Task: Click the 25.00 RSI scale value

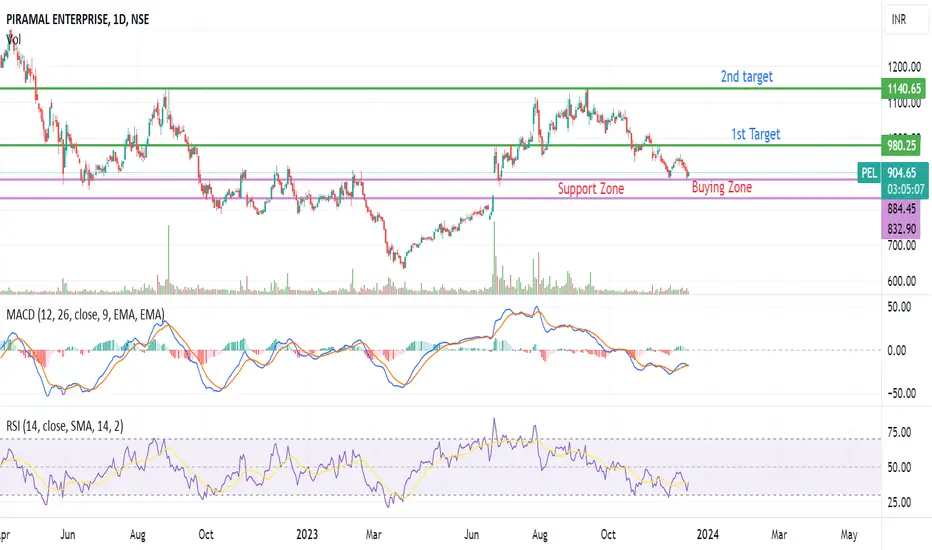Action: [899, 502]
